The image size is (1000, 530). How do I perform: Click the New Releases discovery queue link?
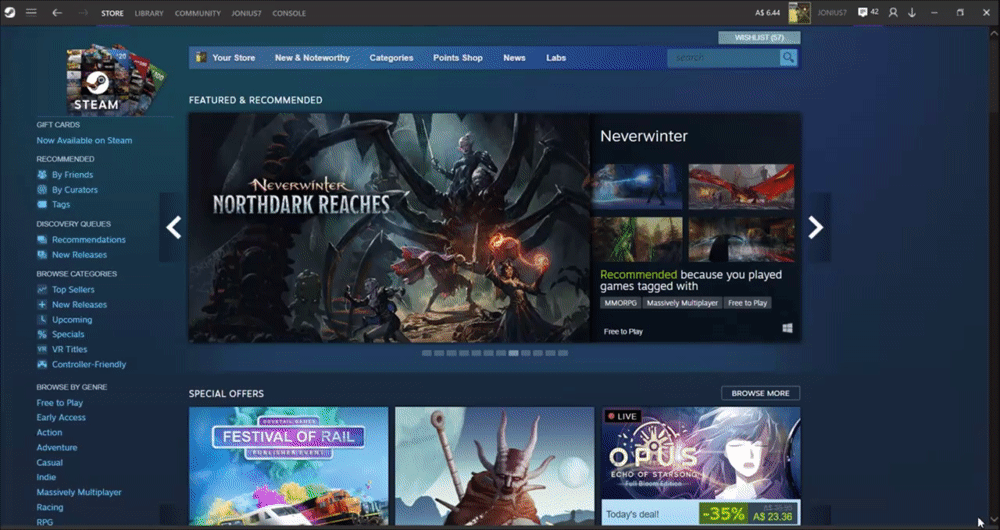79,254
